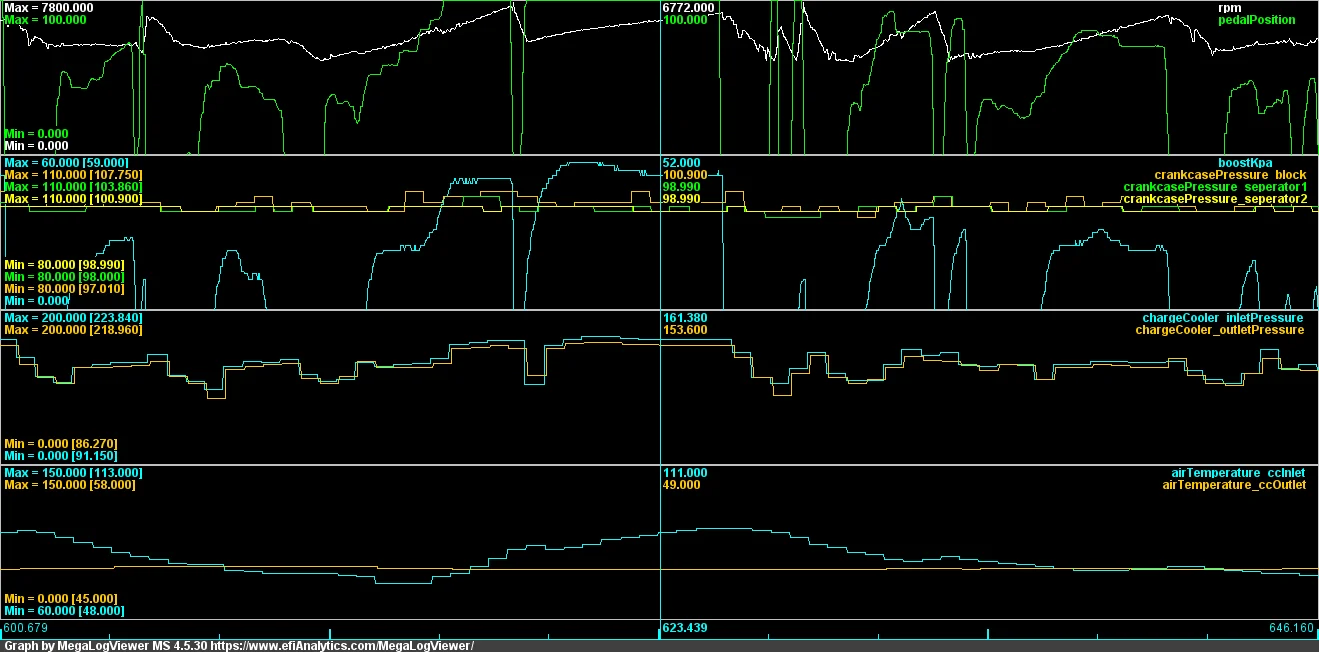Viewport: 1319px width, 652px height.
Task: Click 'Max = 150.000 [113.000]' label
Action: click(x=73, y=473)
